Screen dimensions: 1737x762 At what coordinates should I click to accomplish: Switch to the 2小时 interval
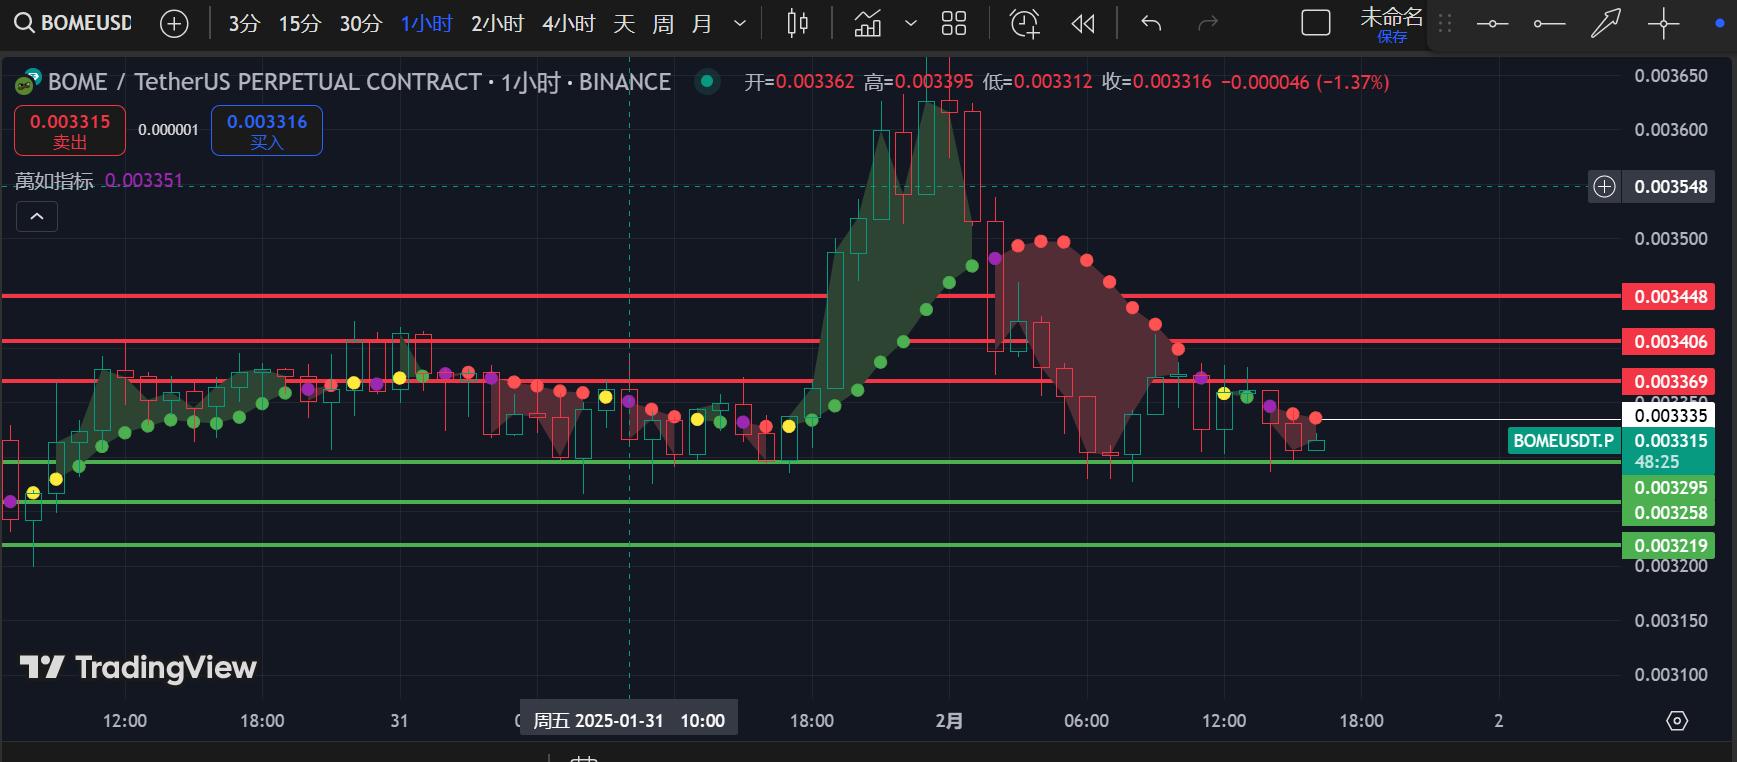point(497,23)
